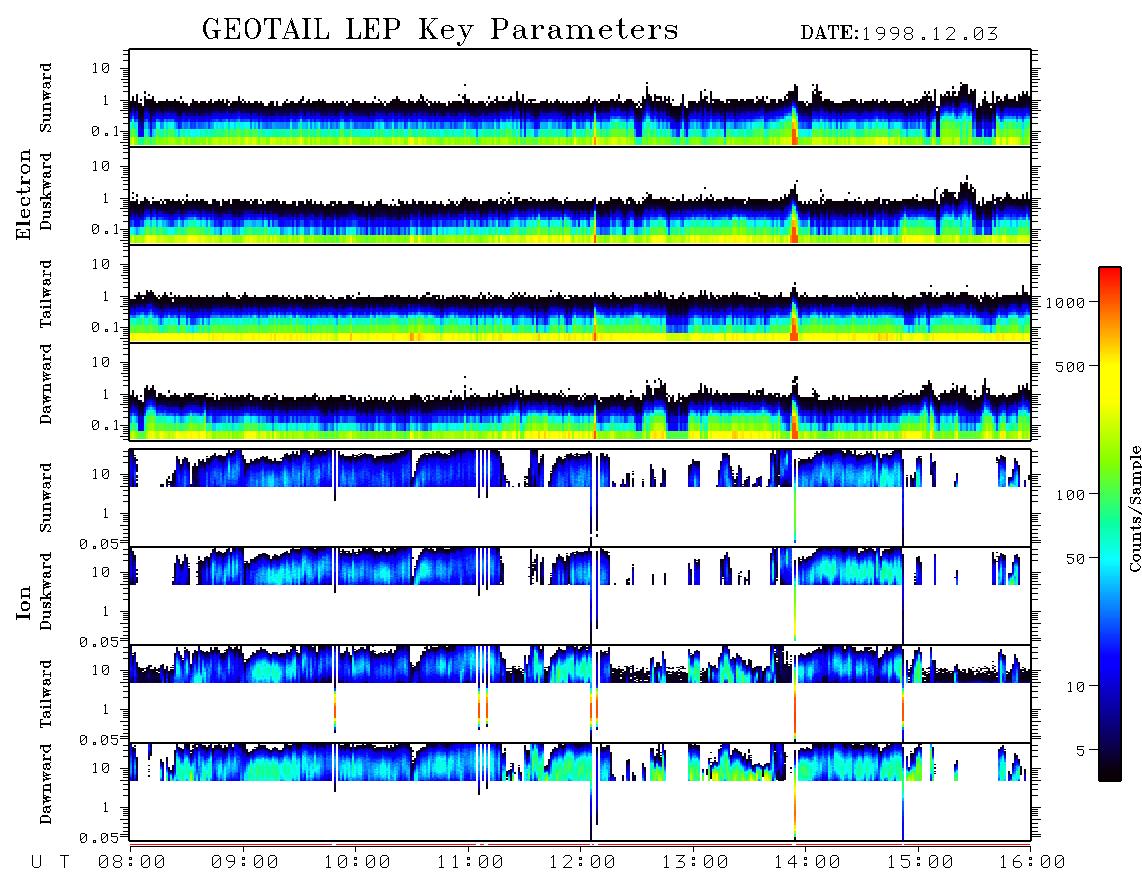Click the "500" colorbar tick label
The width and height of the screenshot is (1142, 880).
1071,366
